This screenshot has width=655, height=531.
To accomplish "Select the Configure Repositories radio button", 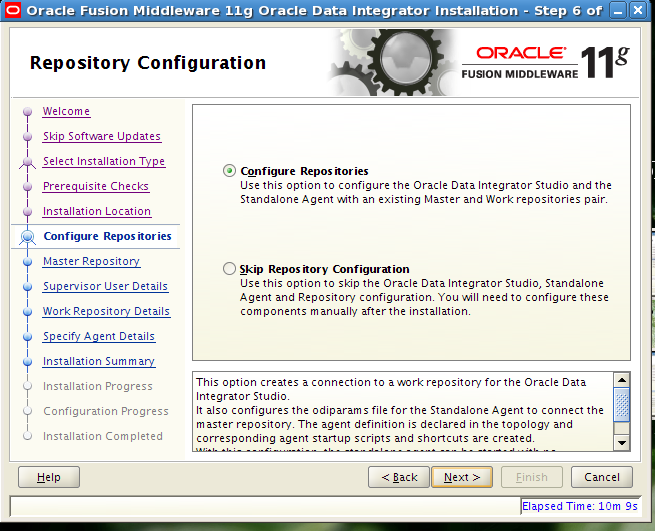I will pyautogui.click(x=229, y=170).
